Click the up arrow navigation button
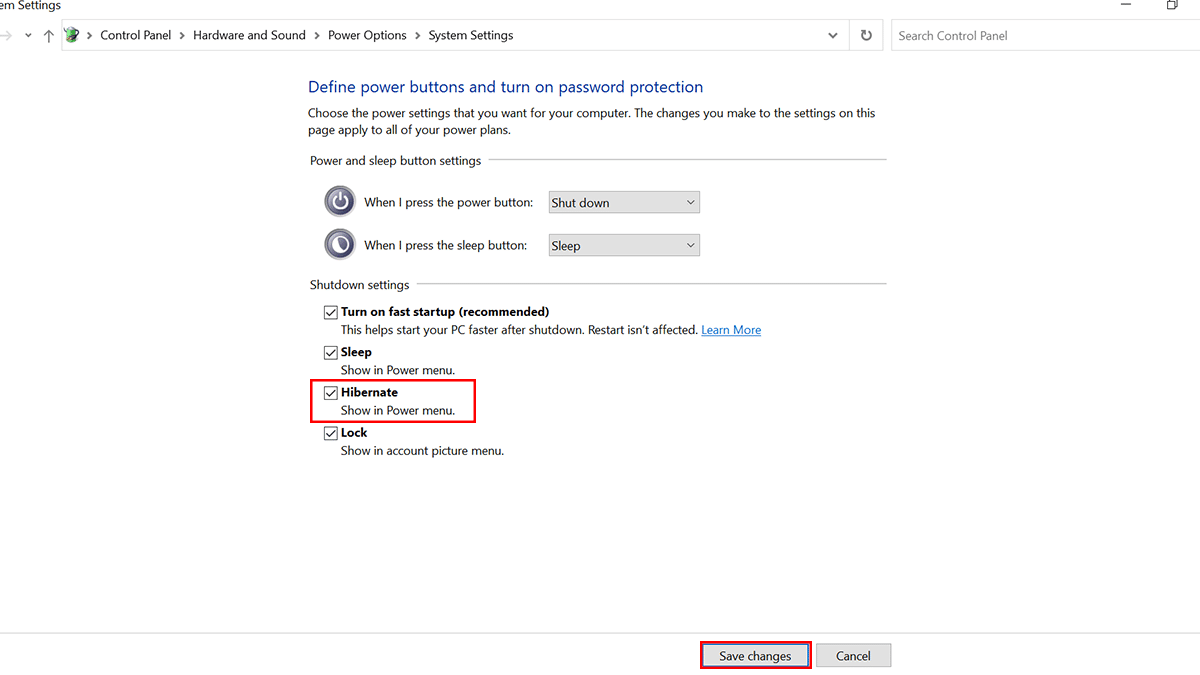The image size is (1200, 675). [x=49, y=36]
